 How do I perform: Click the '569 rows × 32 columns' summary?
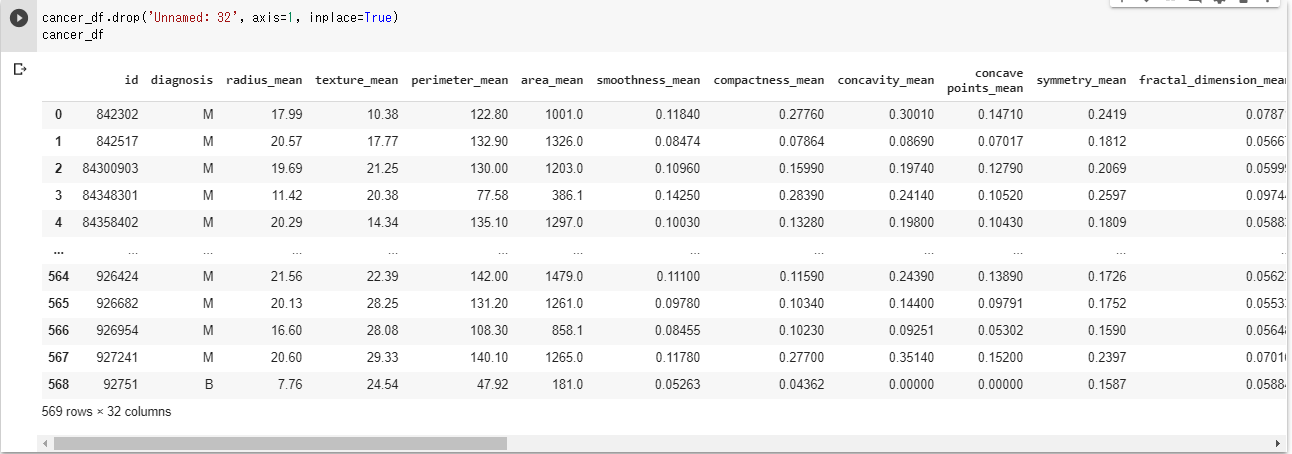pos(107,411)
